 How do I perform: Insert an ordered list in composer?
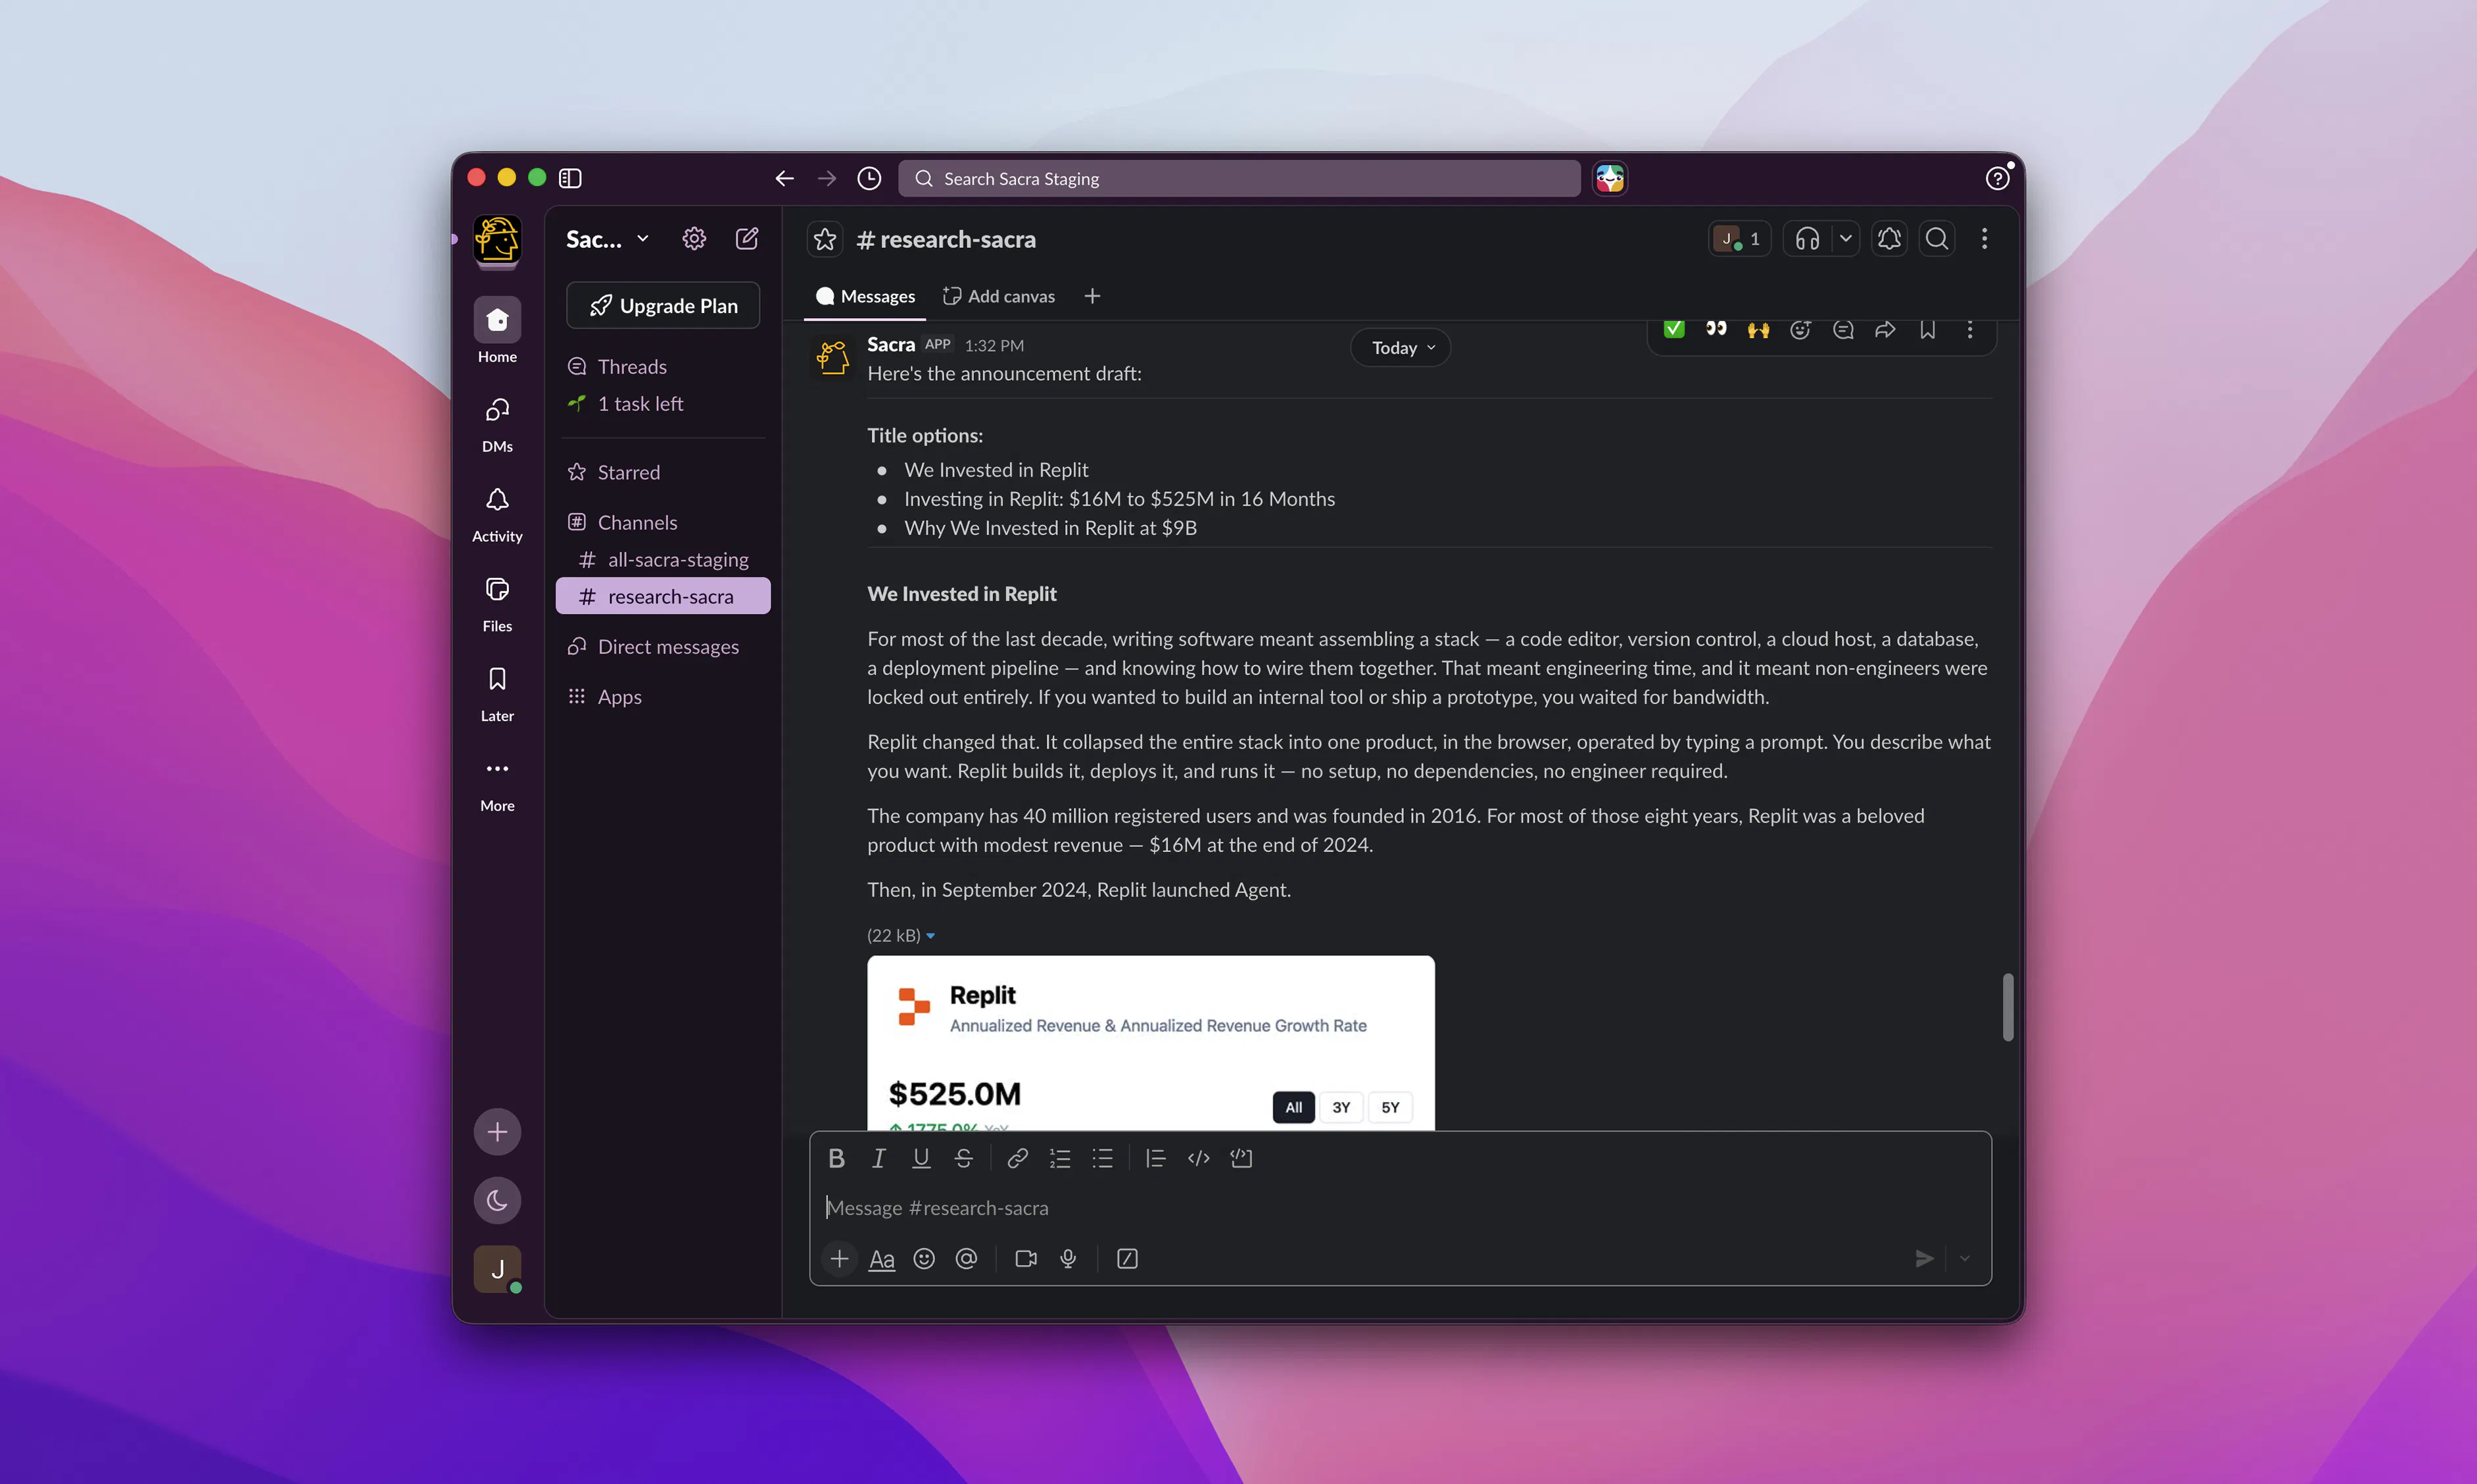[1060, 1158]
